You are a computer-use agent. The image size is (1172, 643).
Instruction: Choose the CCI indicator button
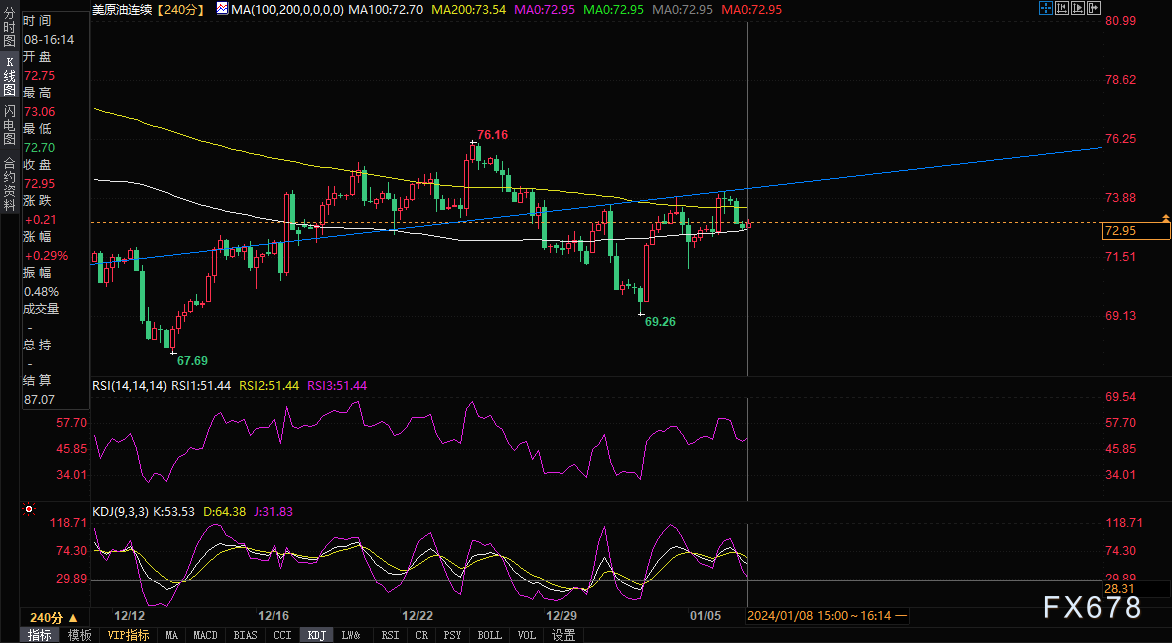282,635
